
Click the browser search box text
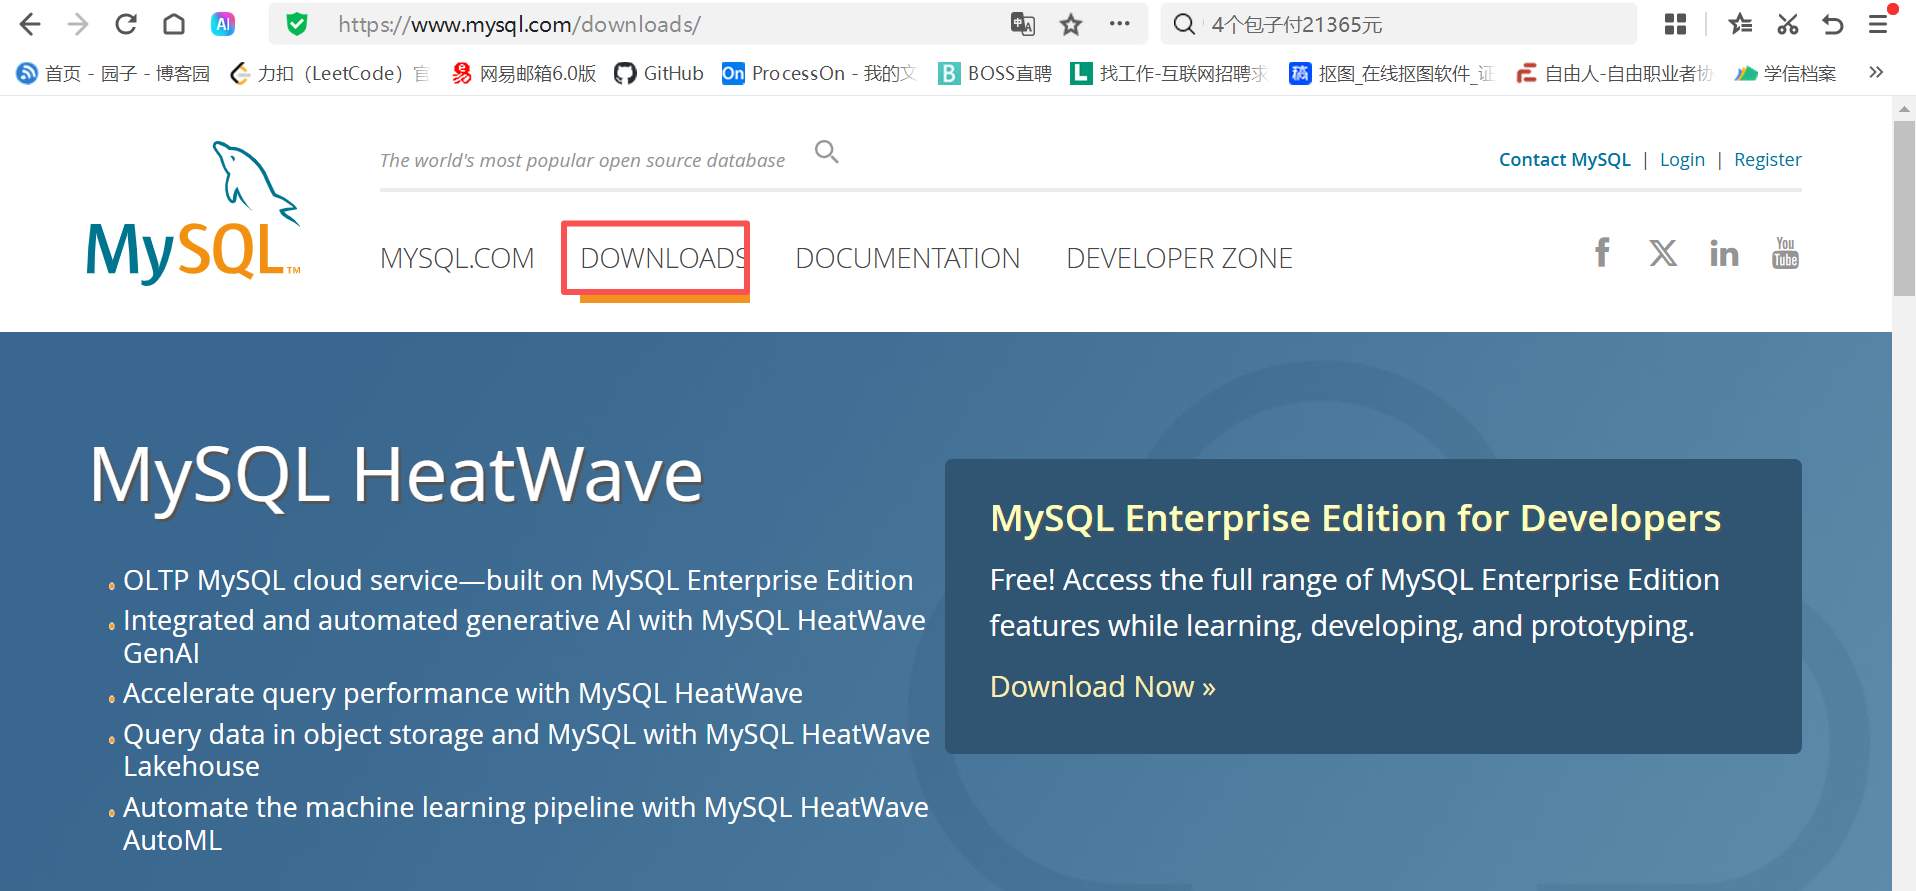click(1297, 24)
